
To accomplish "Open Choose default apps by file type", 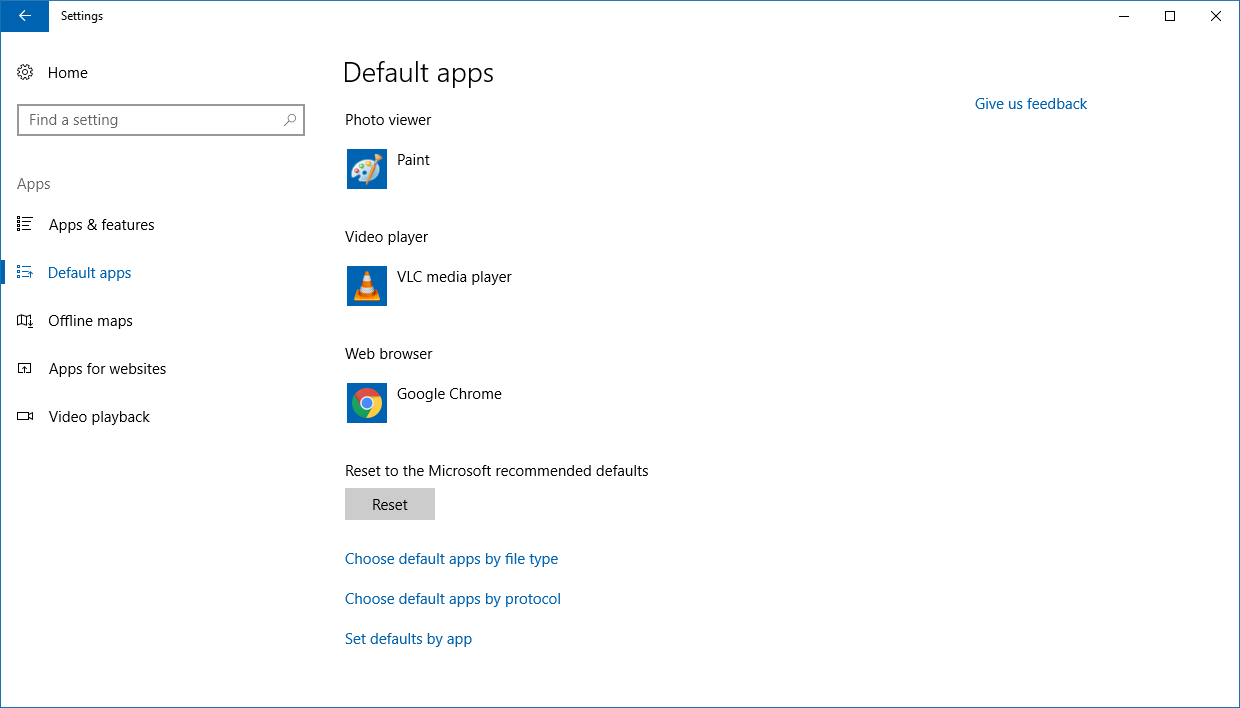I will [451, 558].
